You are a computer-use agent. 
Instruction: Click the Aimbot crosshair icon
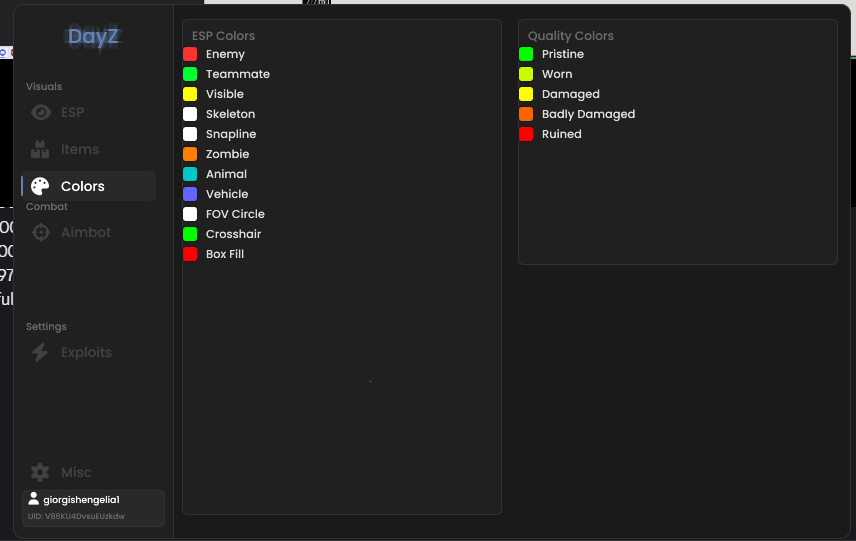coord(41,233)
